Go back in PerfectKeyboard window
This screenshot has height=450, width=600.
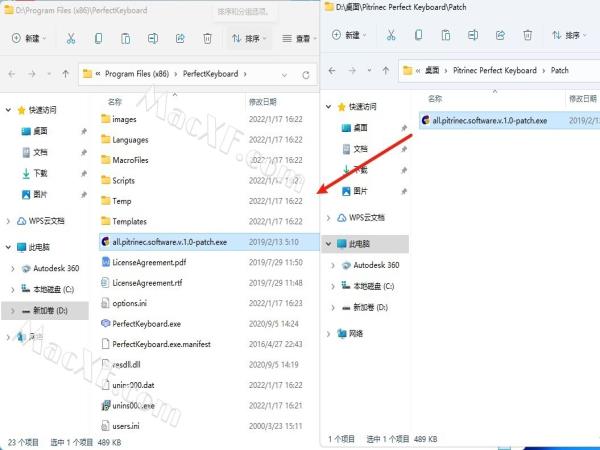12,74
